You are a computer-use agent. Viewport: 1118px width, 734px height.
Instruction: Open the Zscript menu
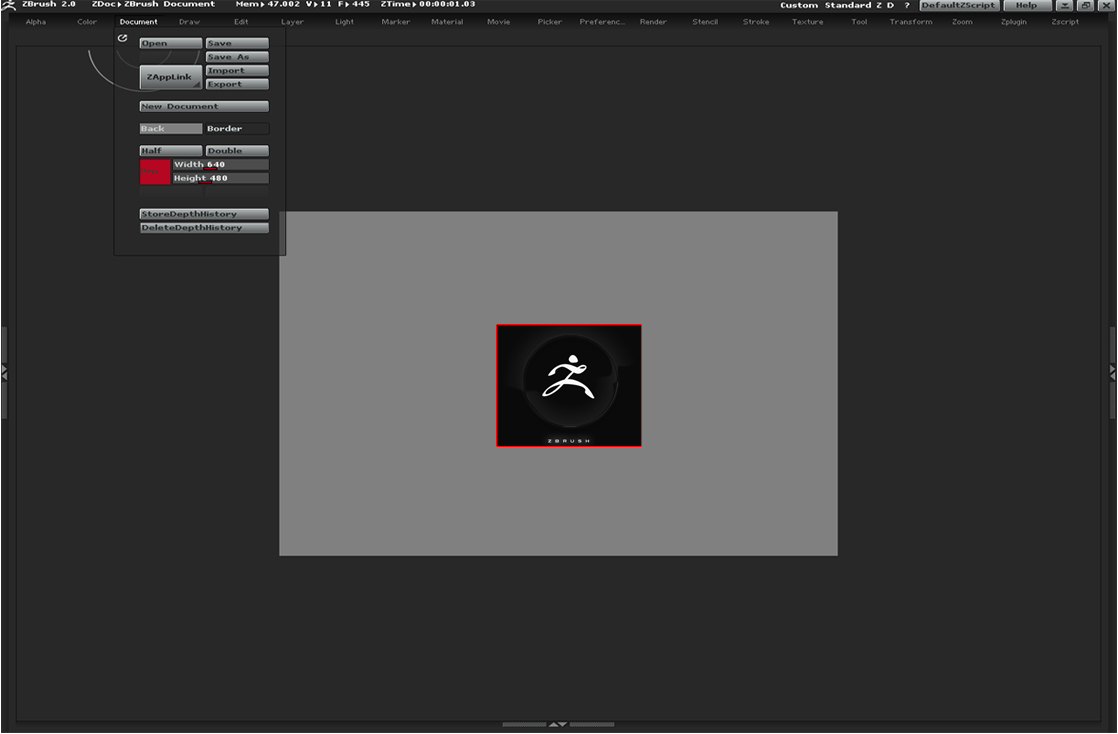(1065, 22)
